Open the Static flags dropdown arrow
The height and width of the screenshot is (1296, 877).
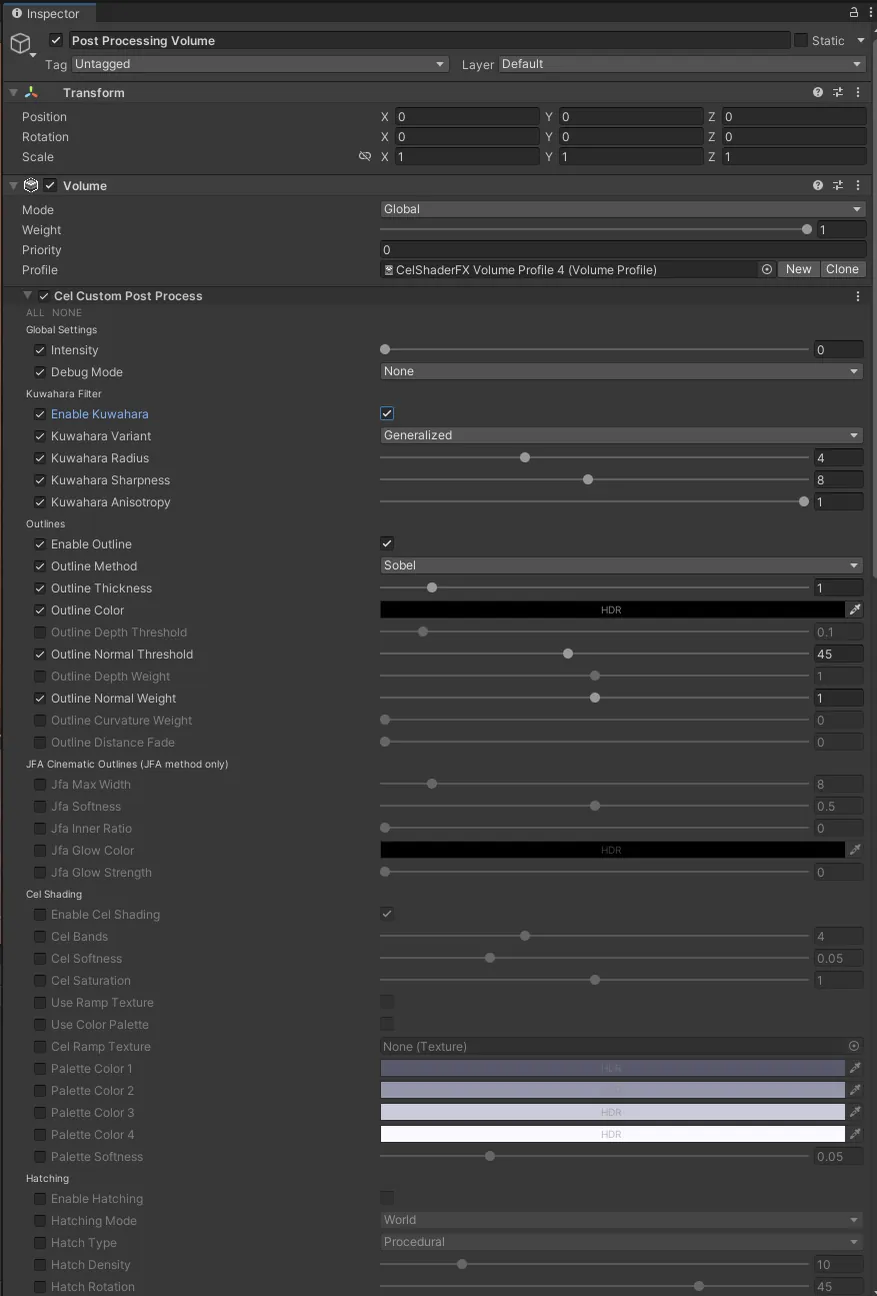coord(861,40)
